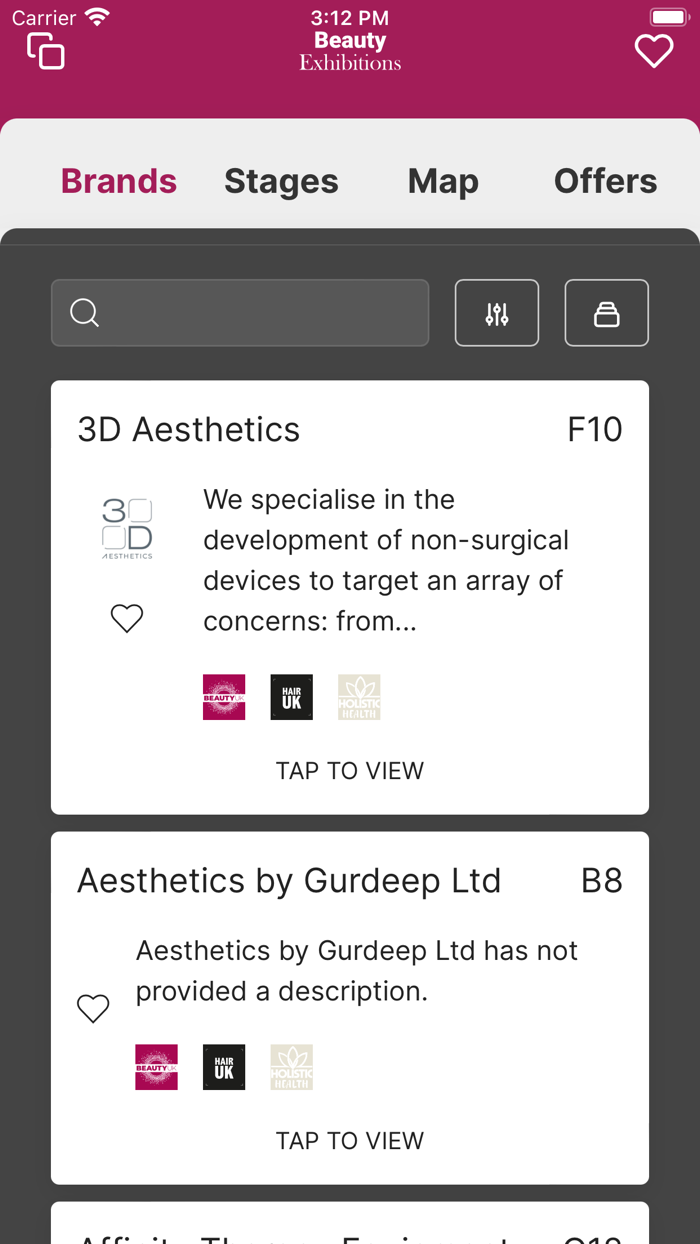The height and width of the screenshot is (1244, 700).
Task: Switch to the Stages tab
Action: (x=281, y=181)
